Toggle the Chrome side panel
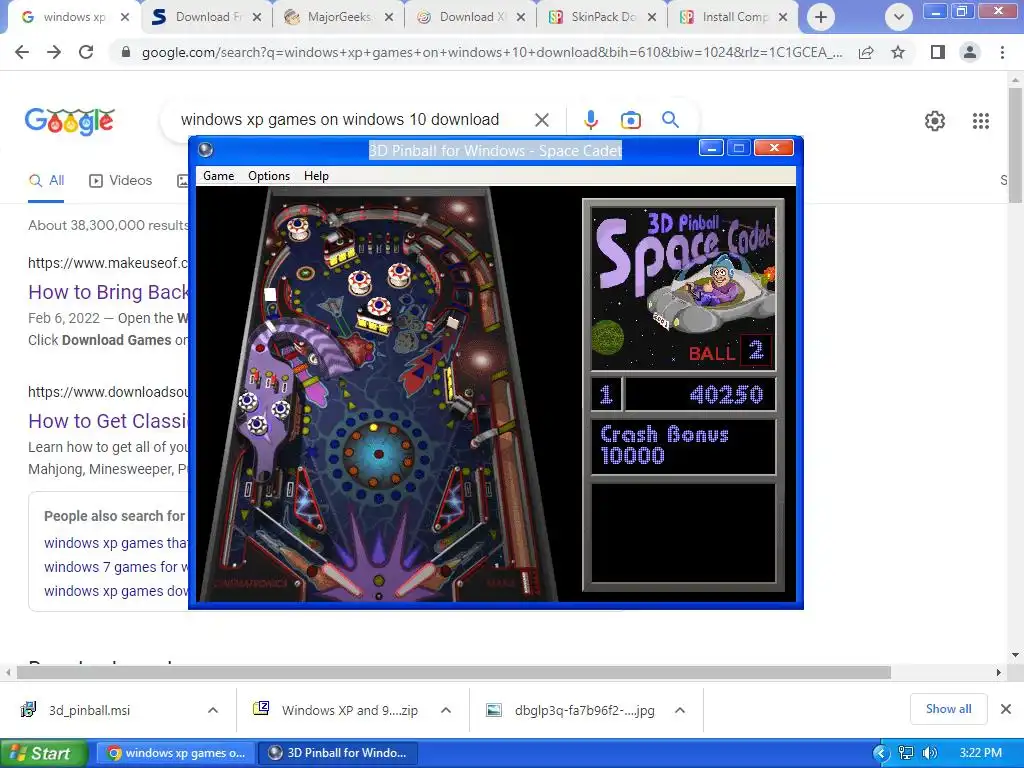Viewport: 1024px width, 768px height. [938, 52]
